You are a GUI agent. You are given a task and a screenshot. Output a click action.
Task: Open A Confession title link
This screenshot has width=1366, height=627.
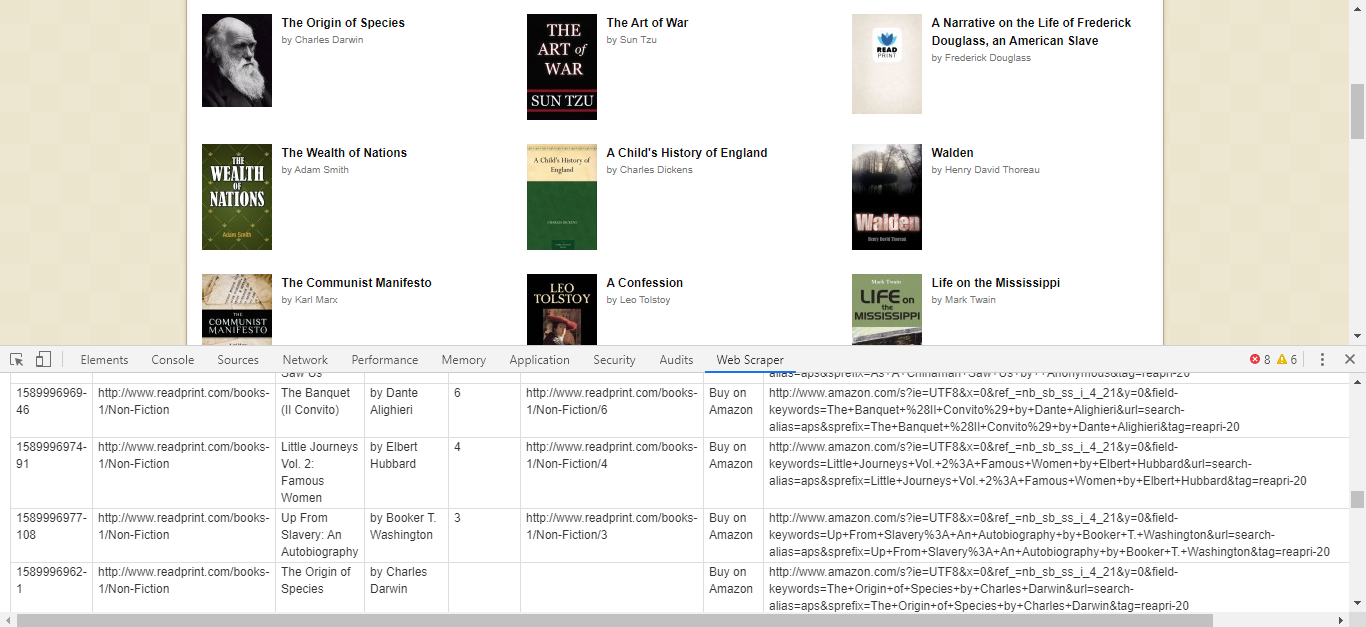645,283
